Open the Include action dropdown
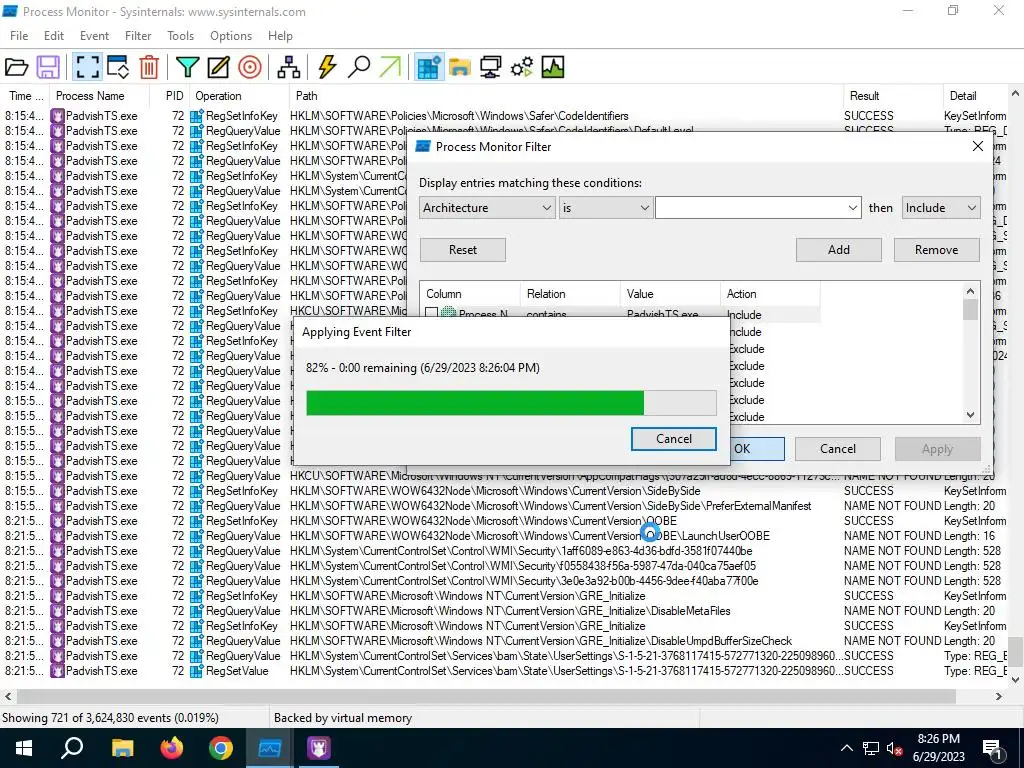Image resolution: width=1024 pixels, height=768 pixels. 940,208
